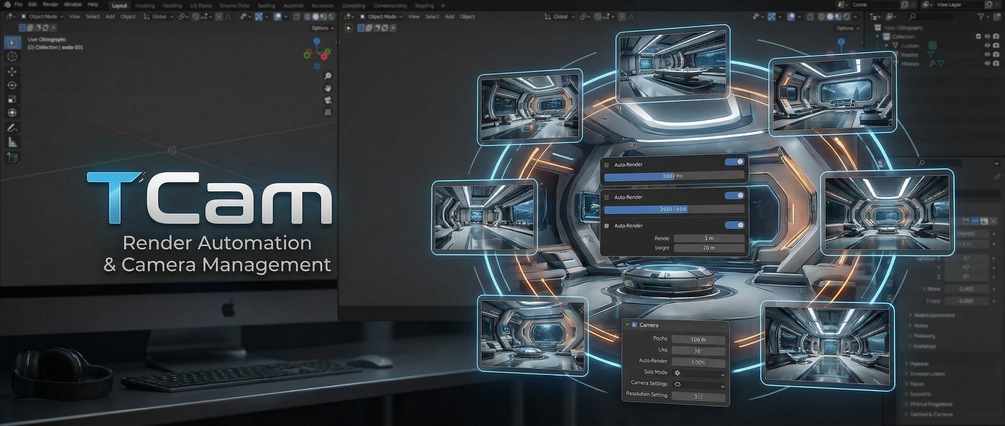Collapse the Collection tree arrow in outliner
1005x426 pixels.
click(x=879, y=37)
